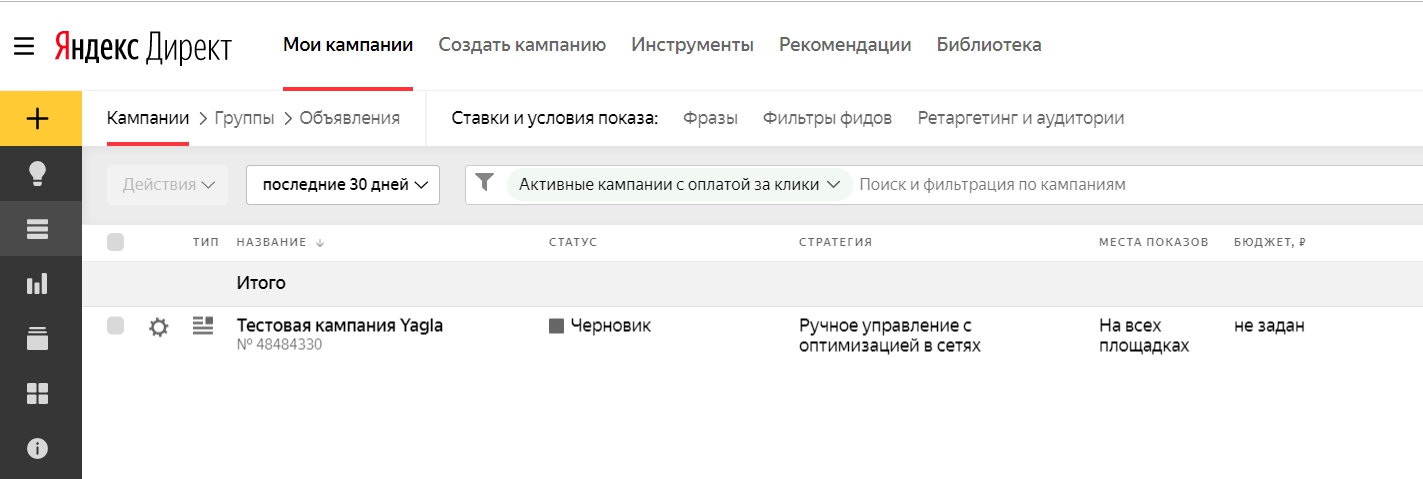Open the gear settings for Тестовая кампания Yagla
Screen dimensions: 1423x479
click(x=158, y=327)
